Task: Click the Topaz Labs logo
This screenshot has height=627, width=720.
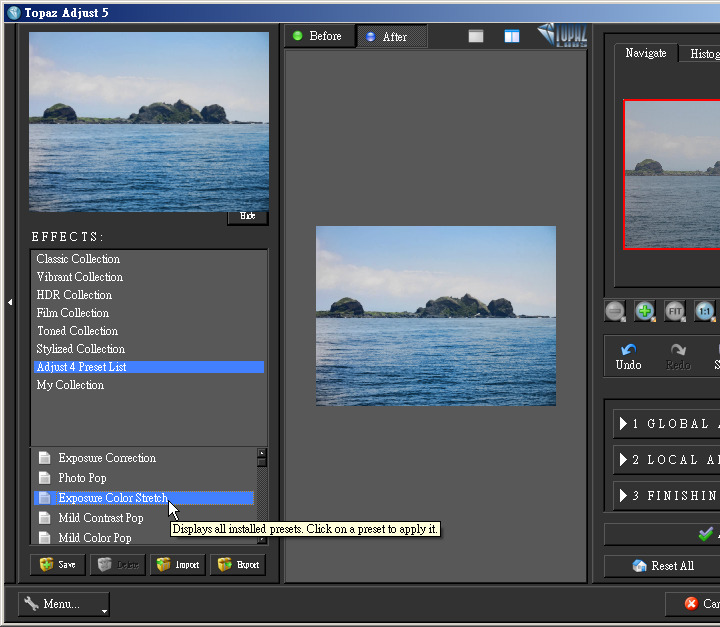Action: pos(562,35)
